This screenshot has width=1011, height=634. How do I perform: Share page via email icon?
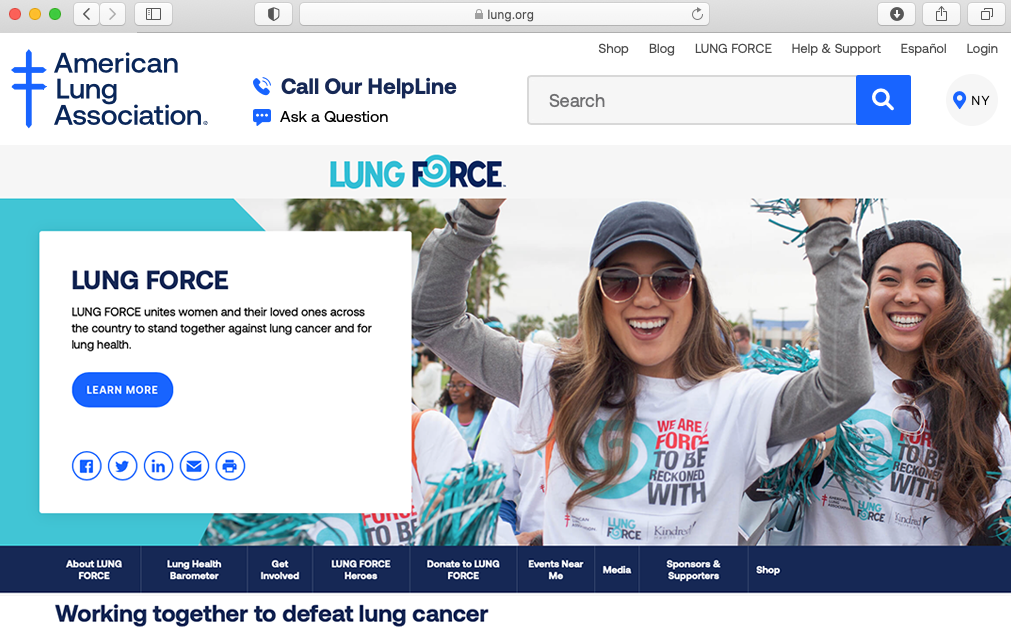[x=194, y=466]
